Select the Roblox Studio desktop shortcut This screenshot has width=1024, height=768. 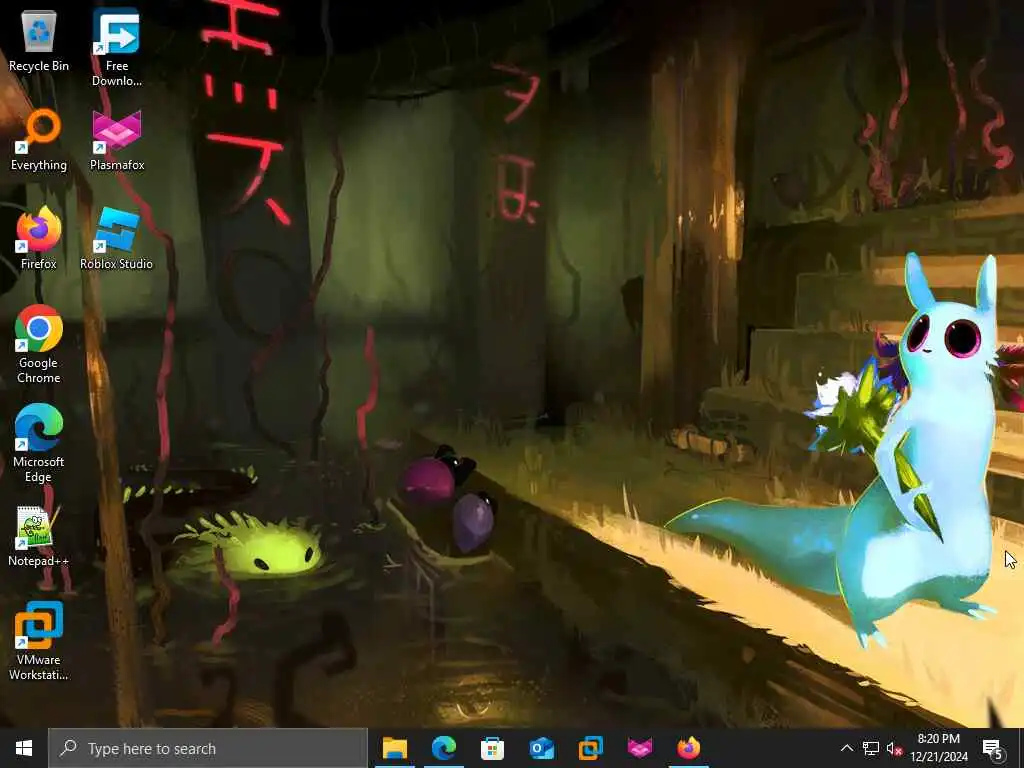point(116,238)
